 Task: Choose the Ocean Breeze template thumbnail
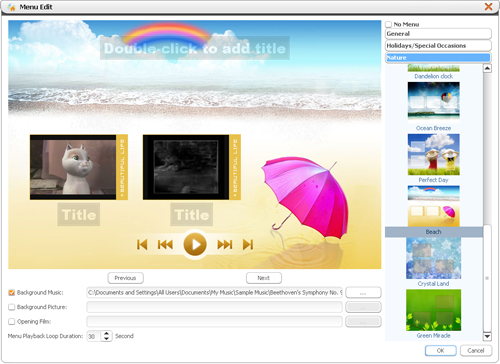[x=433, y=101]
